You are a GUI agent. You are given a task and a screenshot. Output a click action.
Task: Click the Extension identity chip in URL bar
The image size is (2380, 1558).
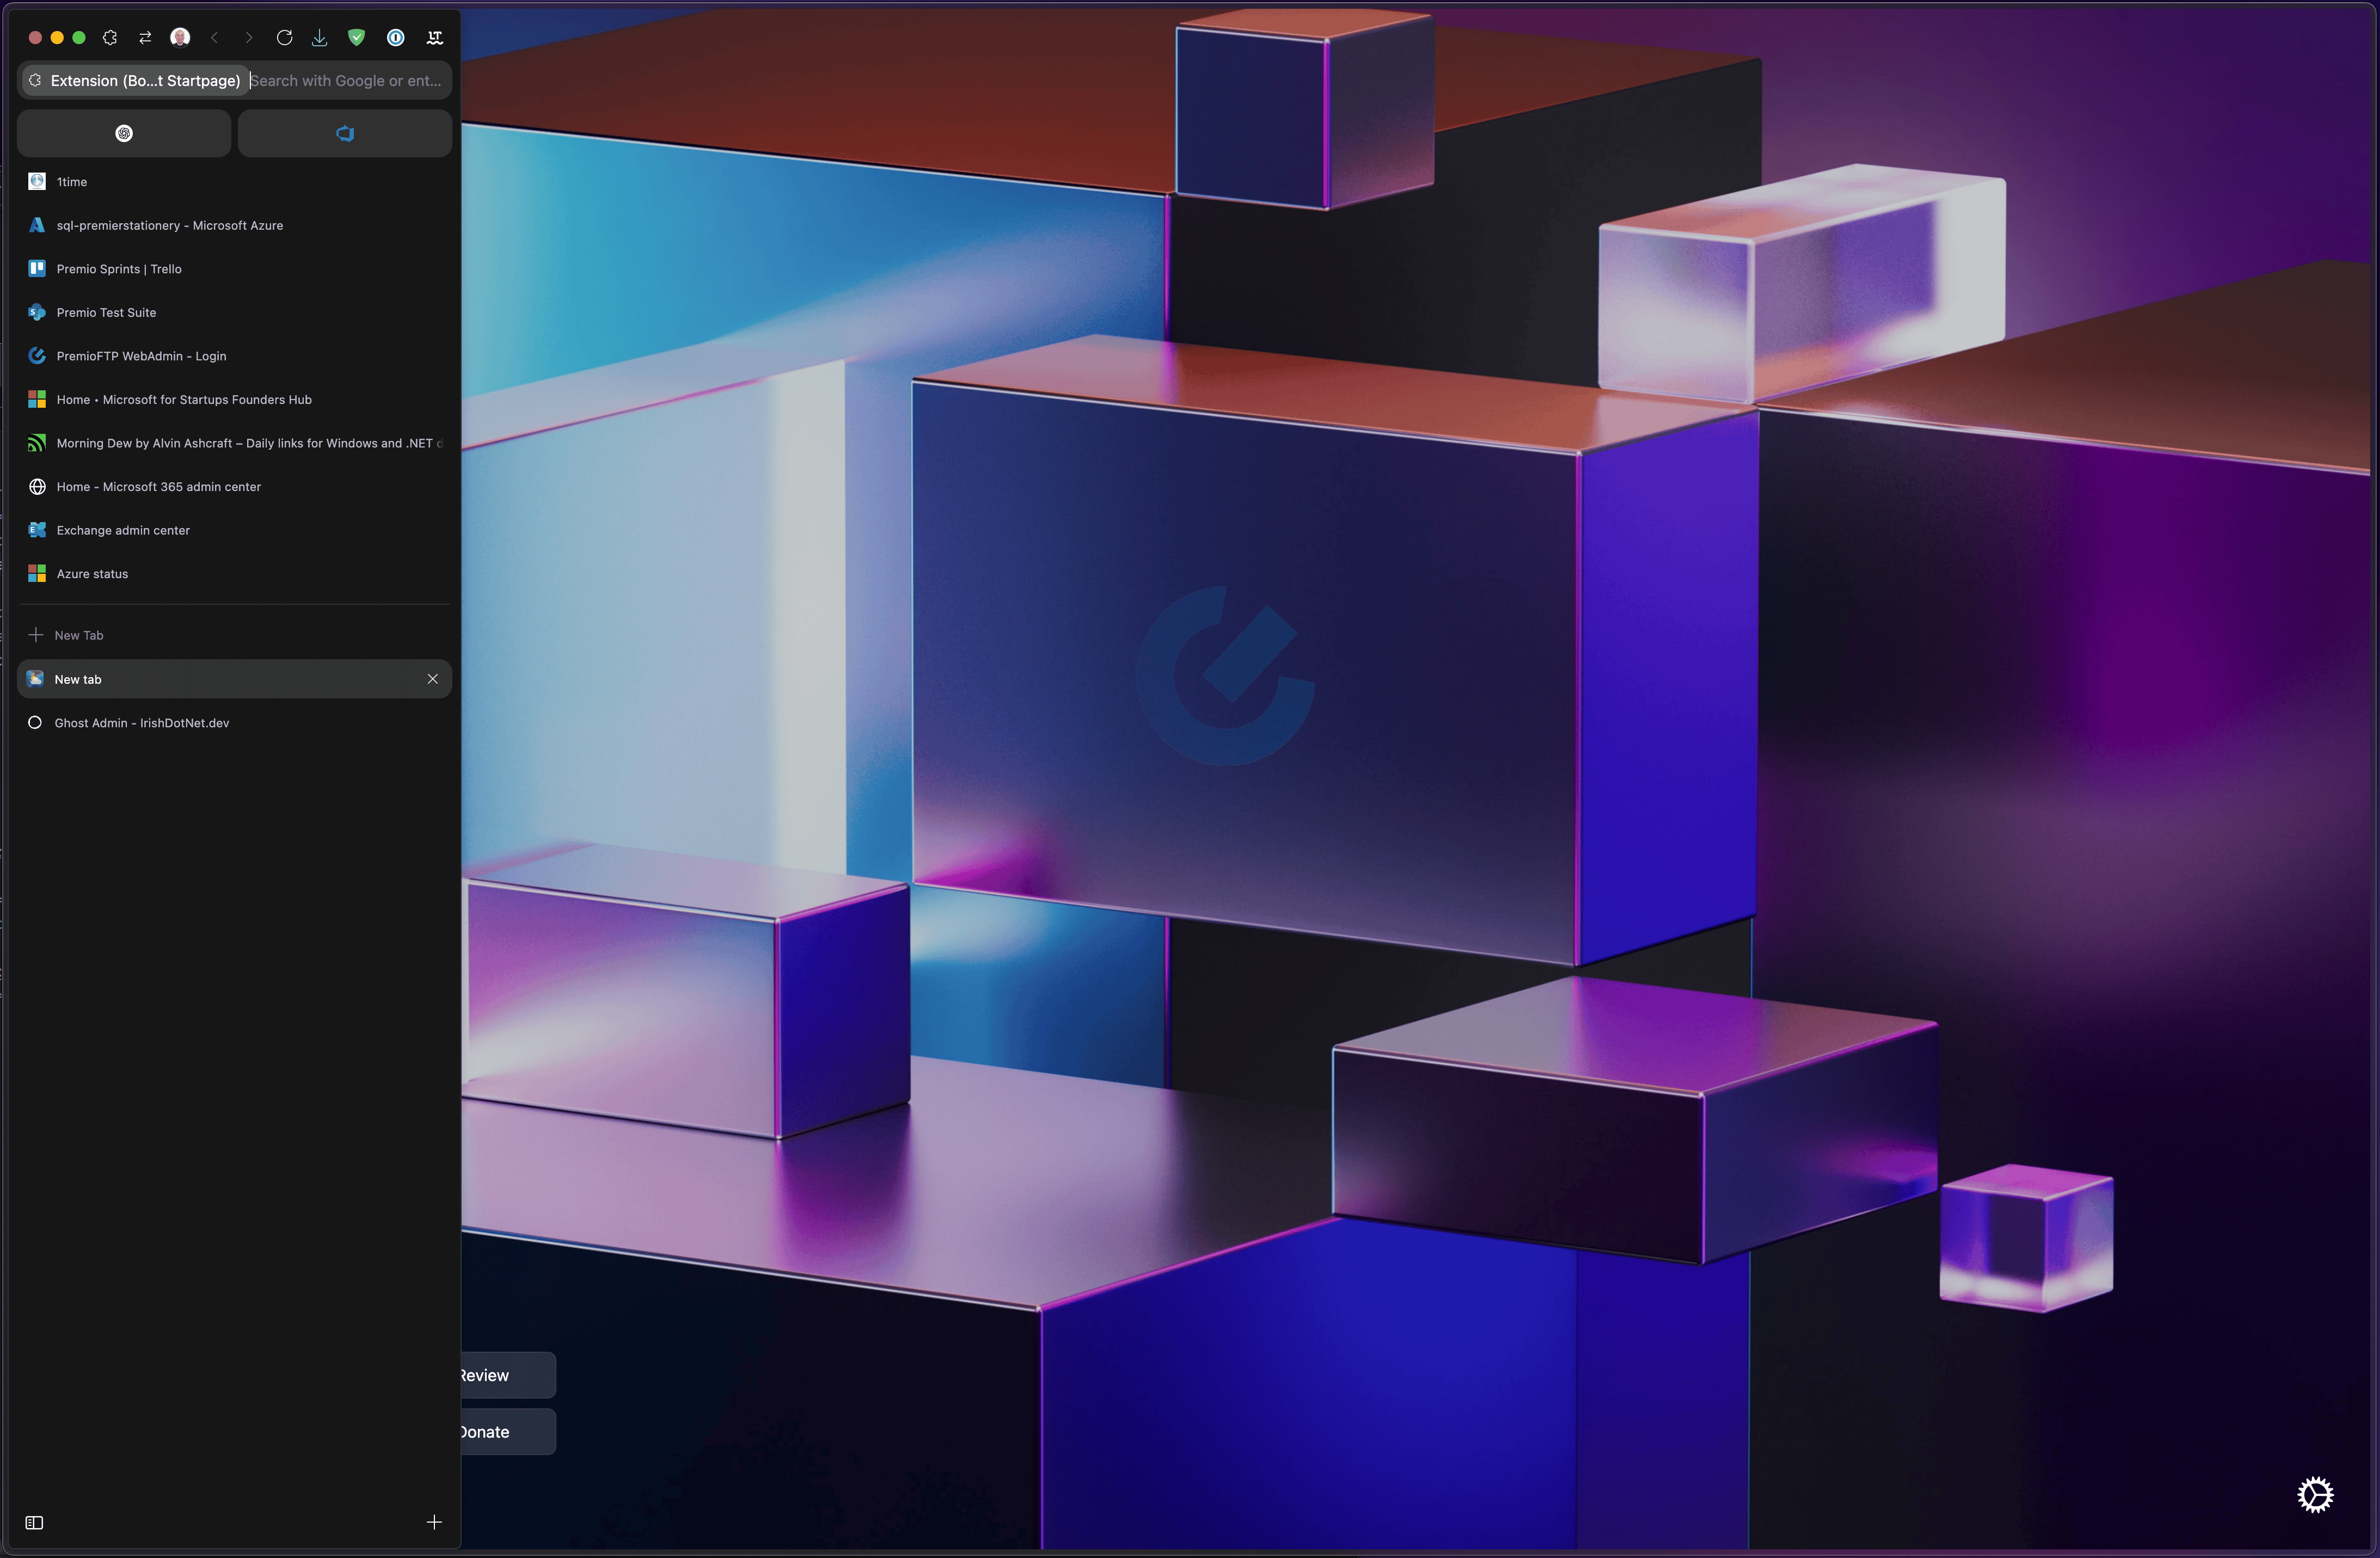[135, 80]
